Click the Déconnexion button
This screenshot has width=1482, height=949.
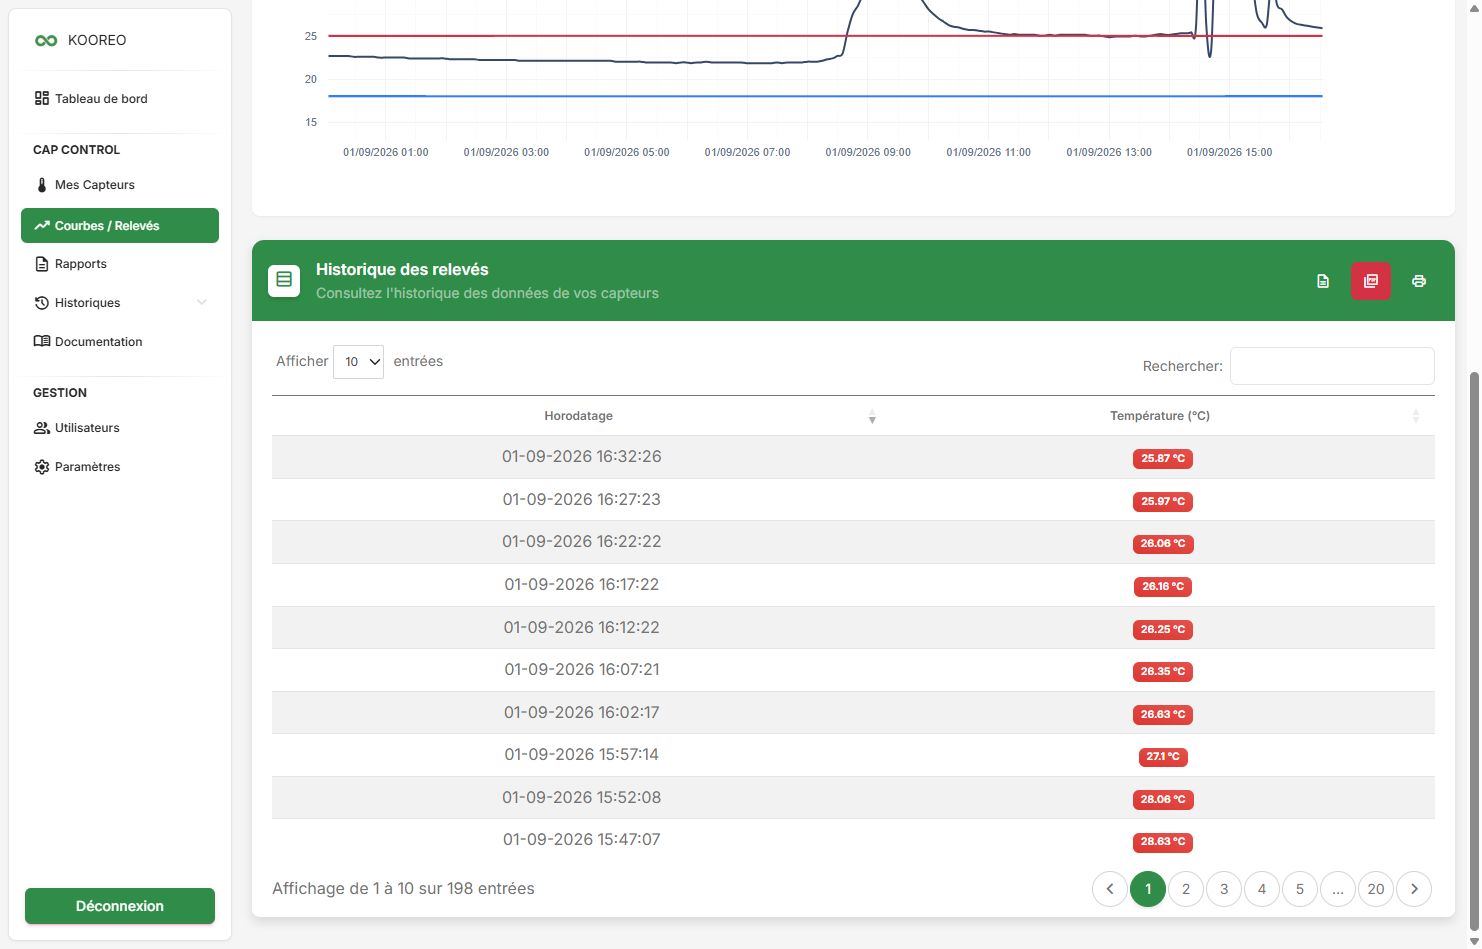click(x=120, y=906)
